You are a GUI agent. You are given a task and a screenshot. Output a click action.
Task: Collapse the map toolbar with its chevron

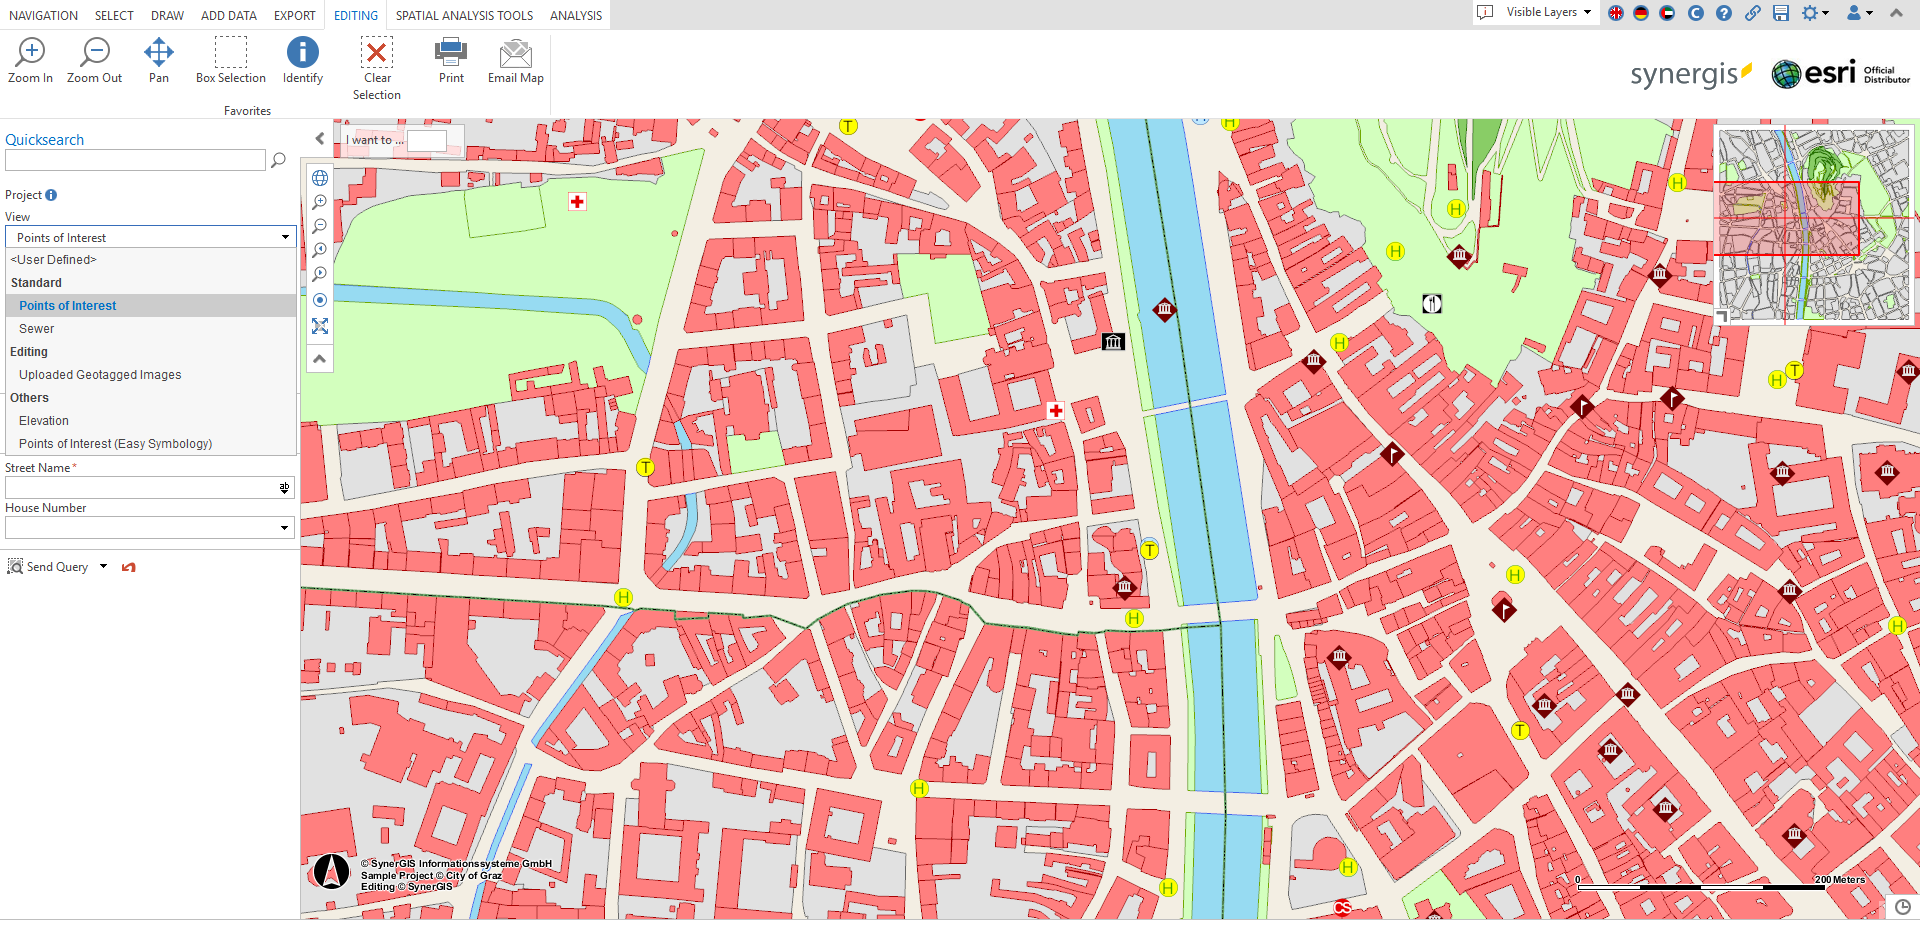[320, 358]
